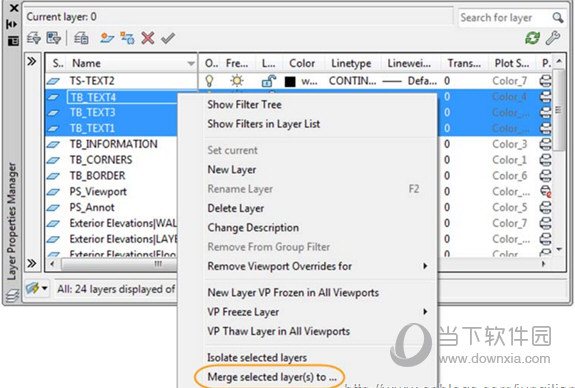The image size is (575, 388).
Task: Click plot icon in TB_BORDER row
Action: click(x=545, y=176)
